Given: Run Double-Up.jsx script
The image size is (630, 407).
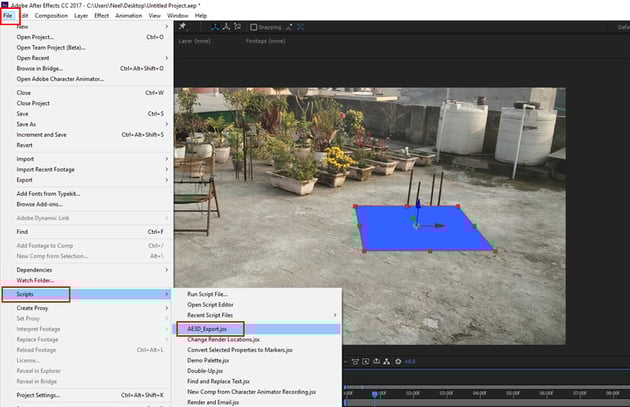Looking at the screenshot, I should pyautogui.click(x=257, y=371).
